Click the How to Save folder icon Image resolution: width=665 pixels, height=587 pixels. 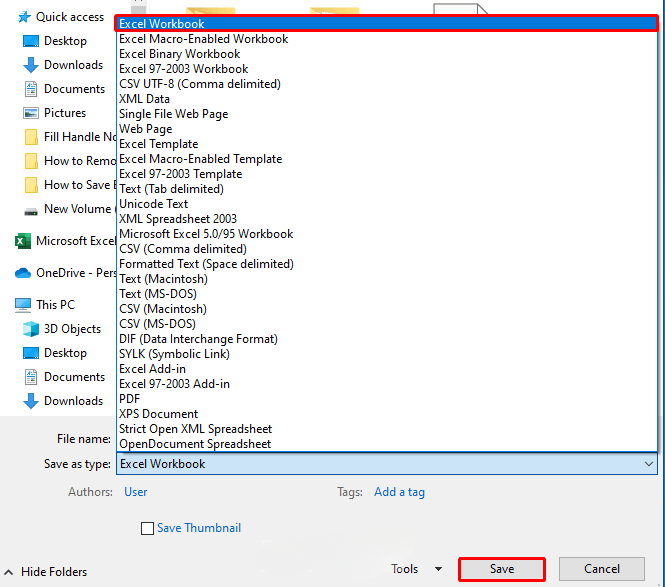(x=31, y=185)
